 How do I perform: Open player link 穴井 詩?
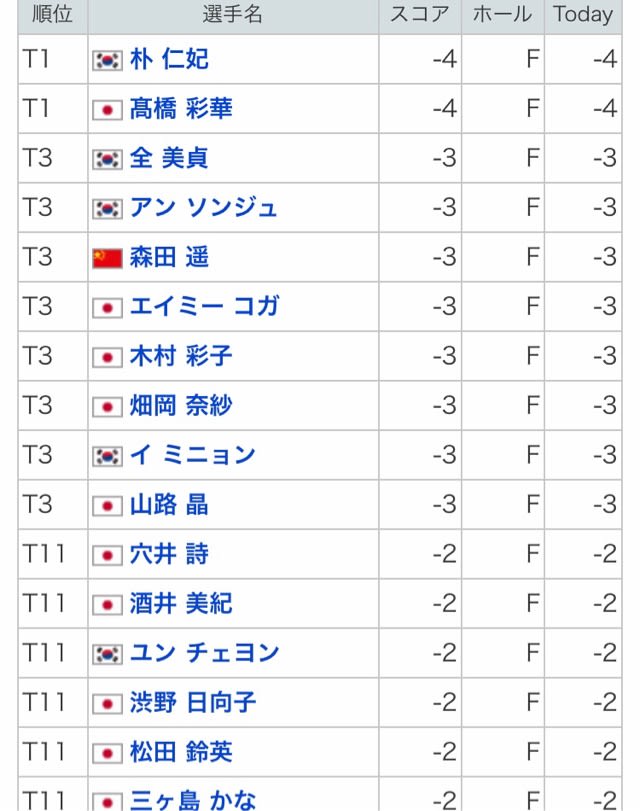click(169, 554)
